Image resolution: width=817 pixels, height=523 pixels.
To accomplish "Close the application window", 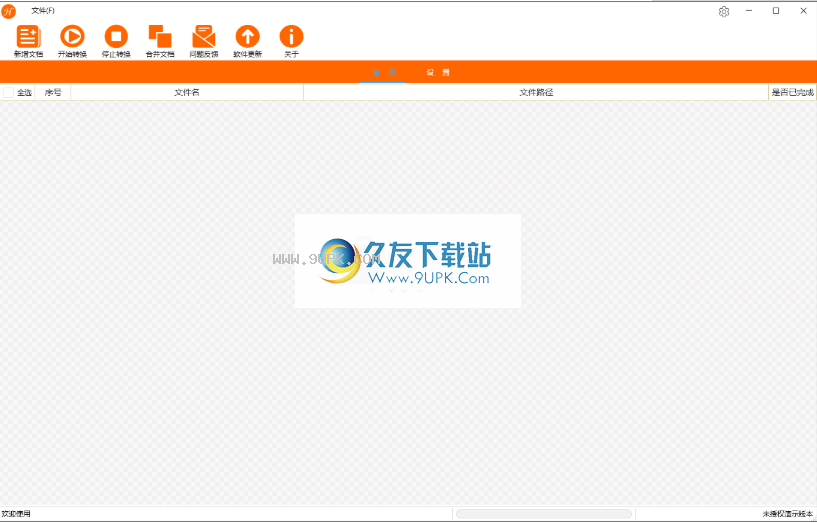I will [x=803, y=11].
